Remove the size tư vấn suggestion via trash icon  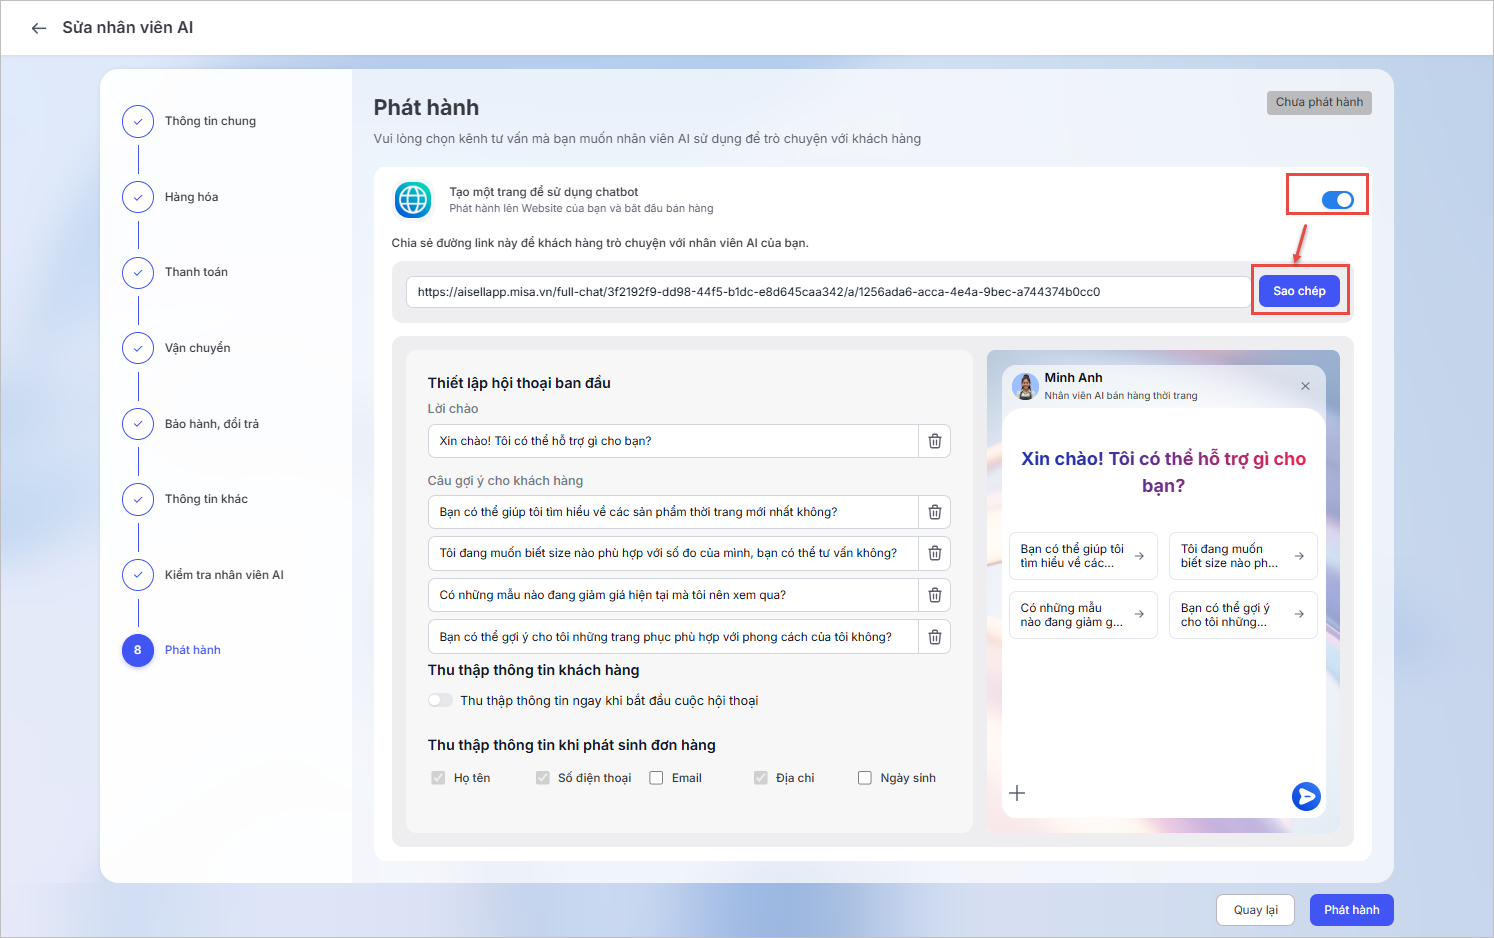coord(934,553)
